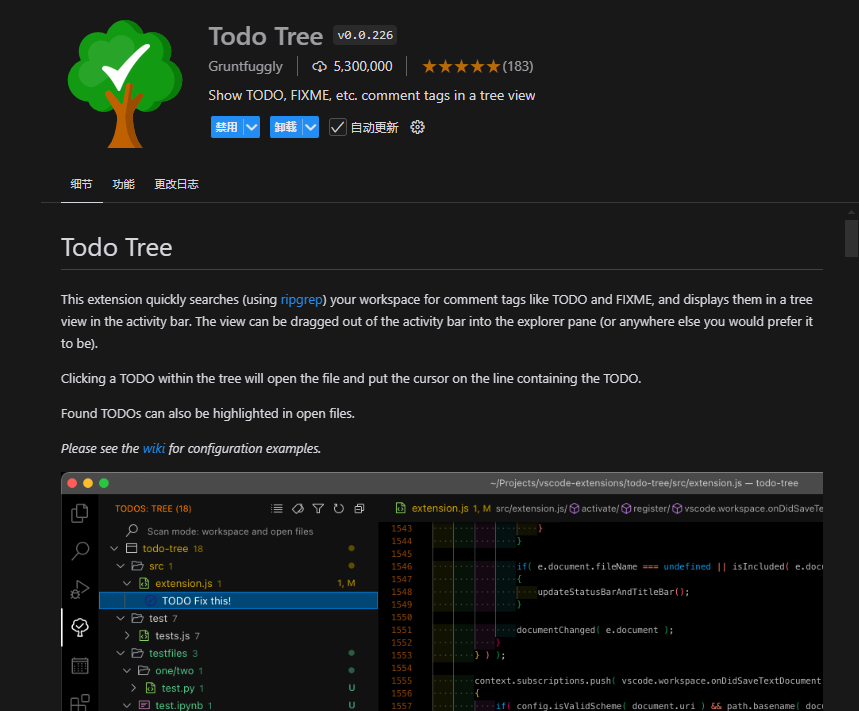Screen dimensions: 859x711
Task: Click the 1, M status next to extension.js row
Action: click(x=346, y=583)
